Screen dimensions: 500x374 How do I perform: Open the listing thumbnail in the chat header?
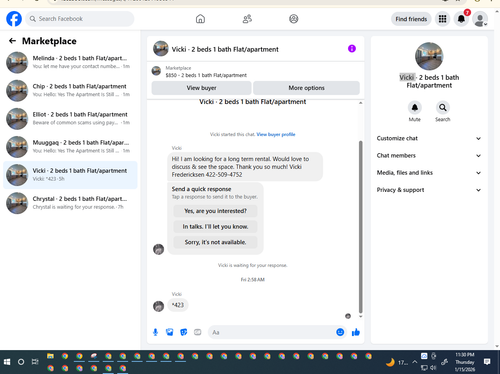click(x=161, y=49)
